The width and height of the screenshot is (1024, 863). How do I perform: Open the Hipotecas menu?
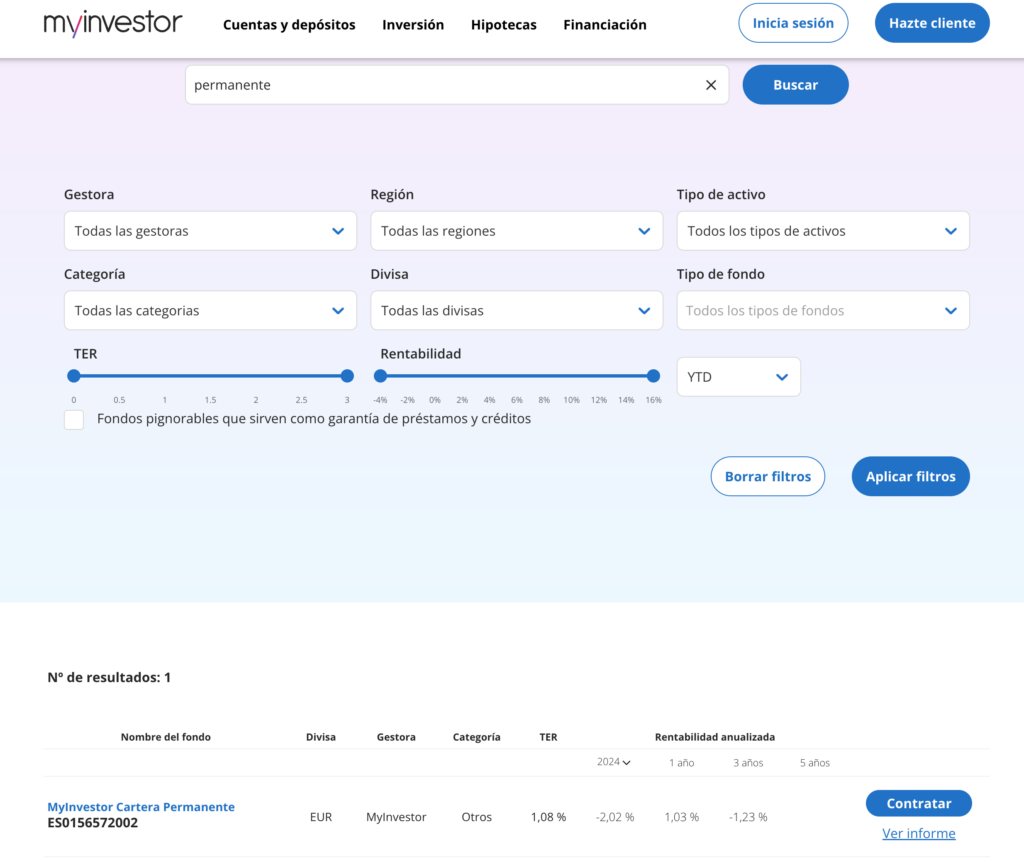coord(504,25)
